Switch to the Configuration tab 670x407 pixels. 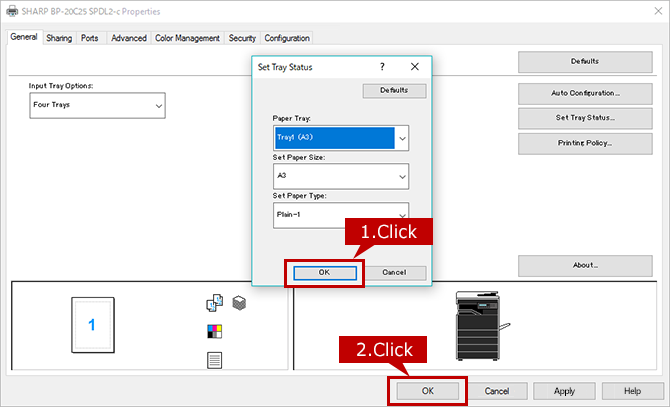click(287, 38)
